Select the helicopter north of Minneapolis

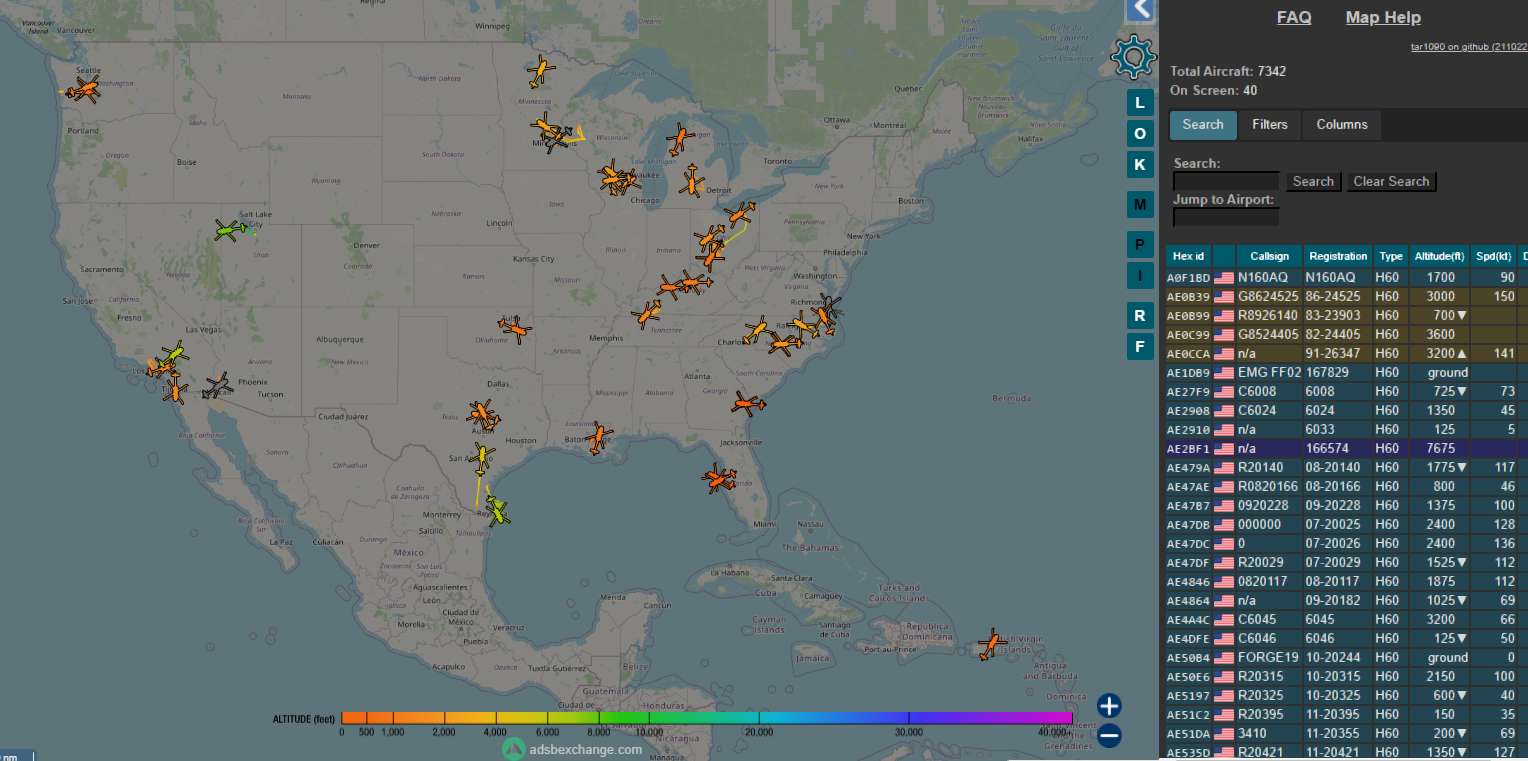coord(541,72)
